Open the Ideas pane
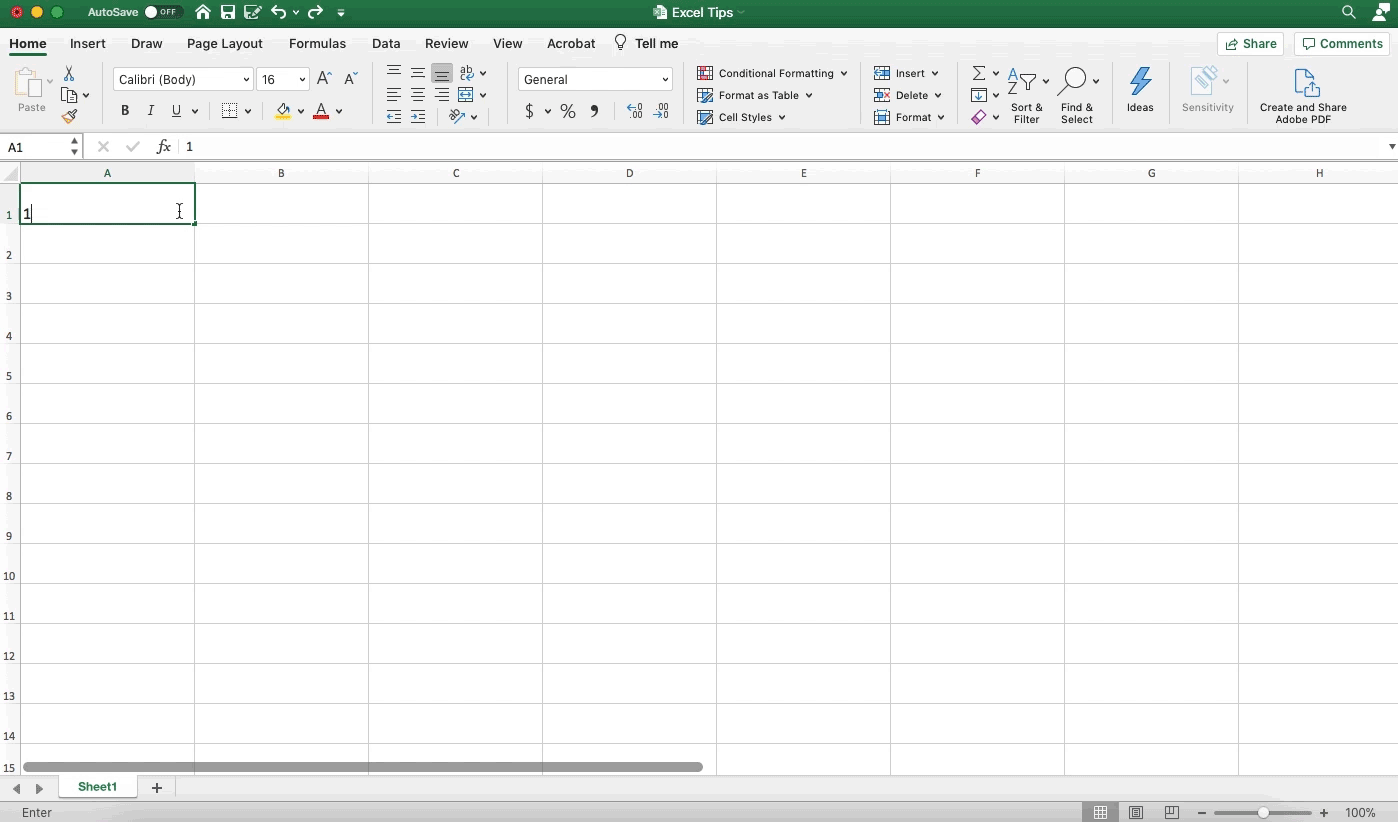 (1140, 90)
